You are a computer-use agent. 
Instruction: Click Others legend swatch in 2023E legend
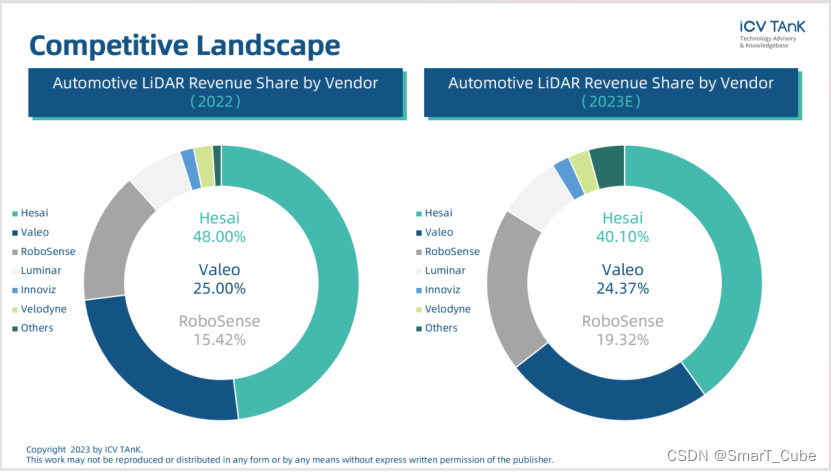tap(419, 329)
